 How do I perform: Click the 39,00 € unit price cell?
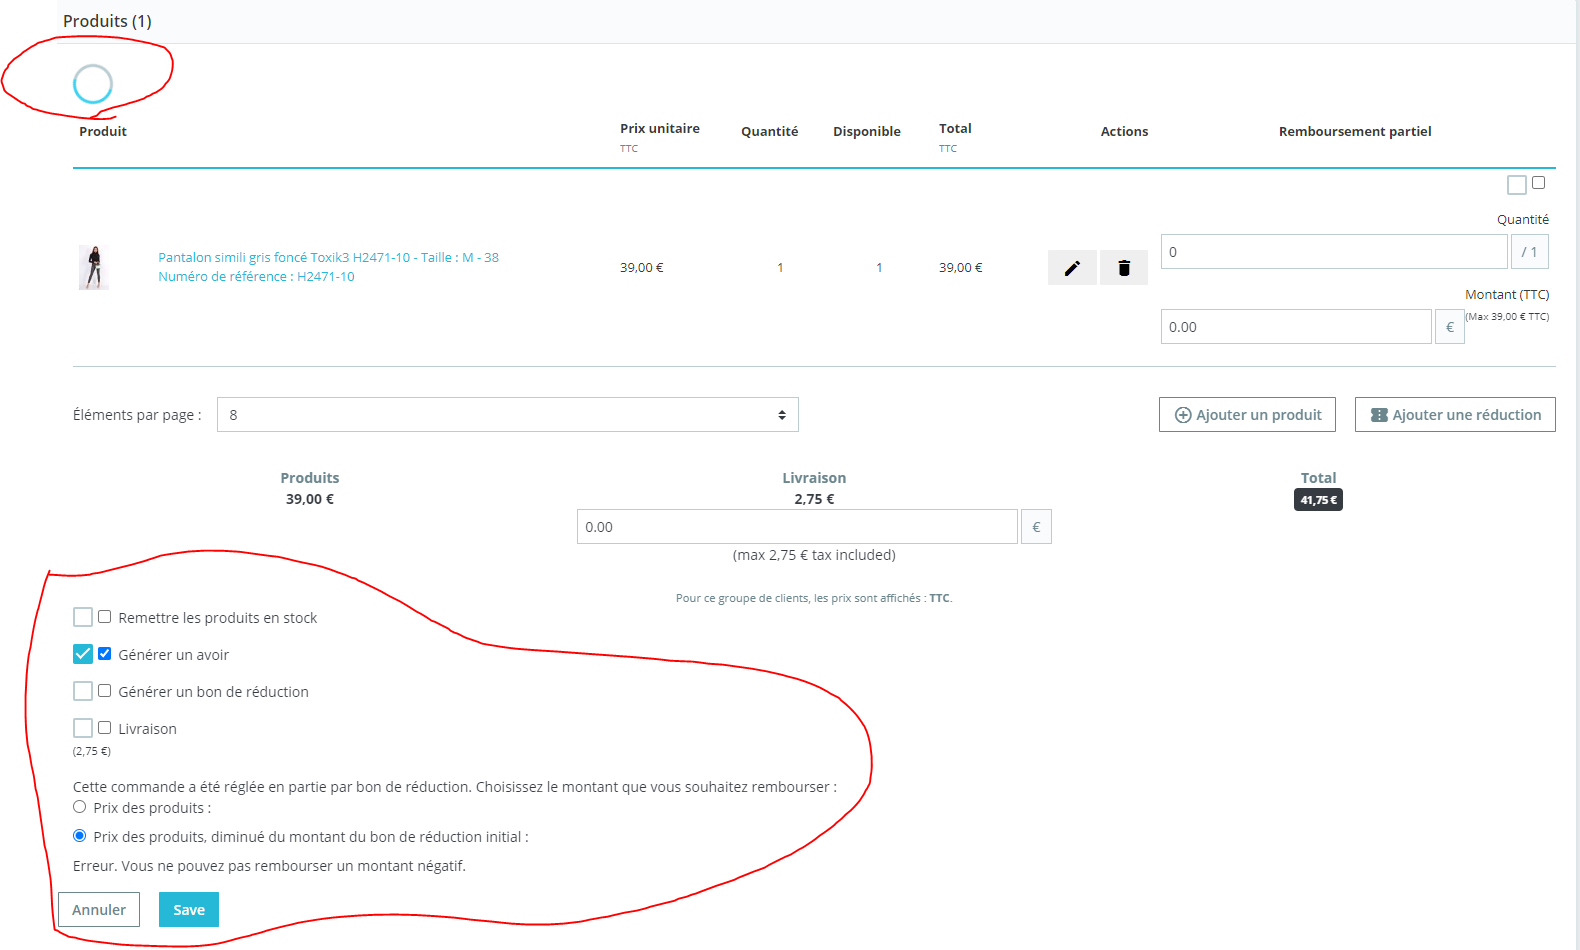[642, 268]
